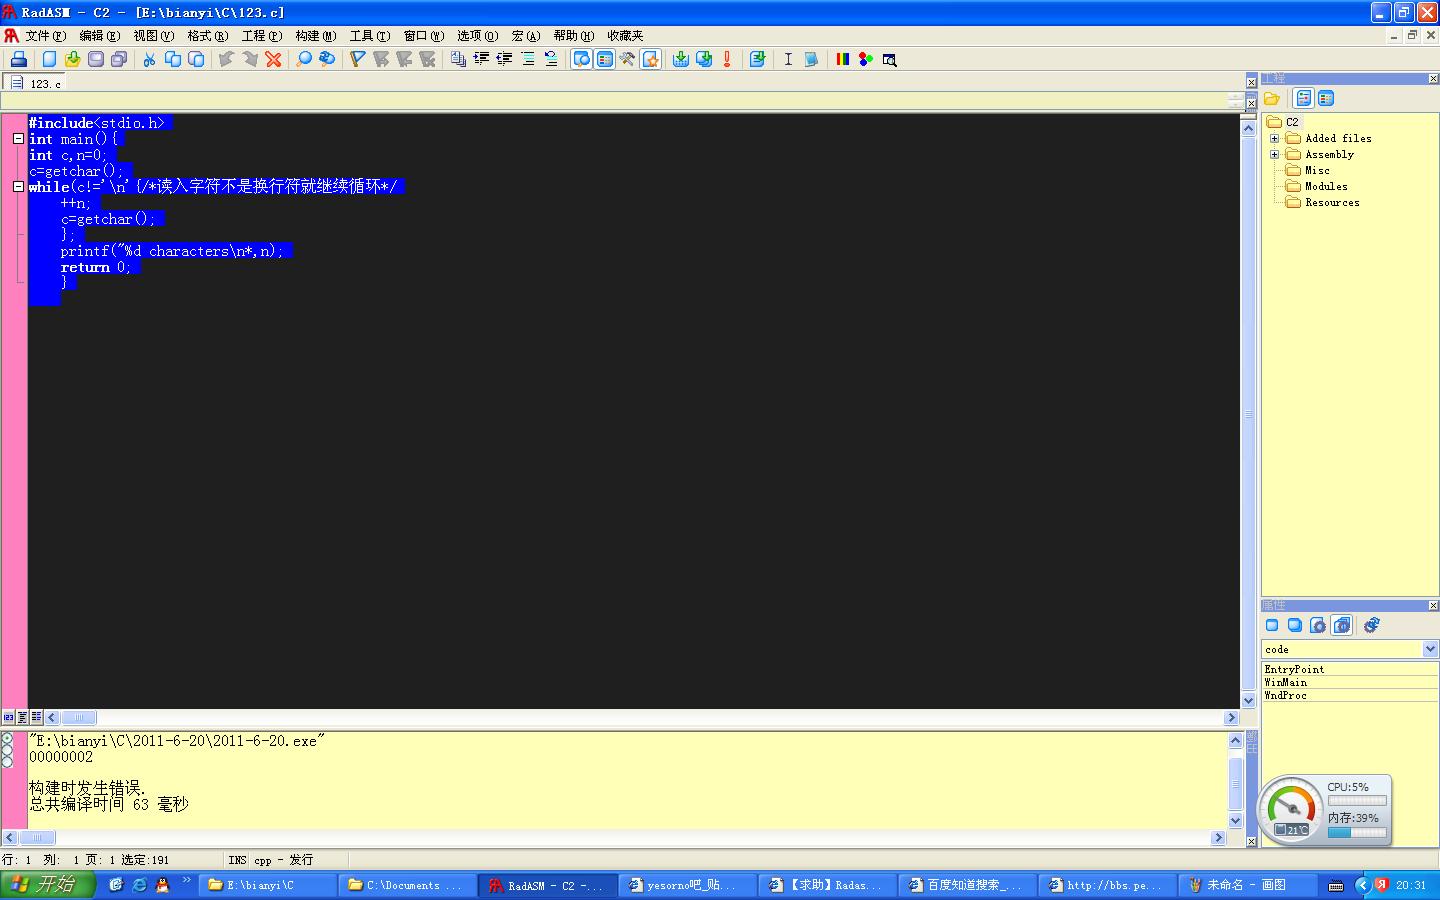This screenshot has height=900, width=1440.
Task: Select the C2 project root node
Action: tap(1292, 122)
